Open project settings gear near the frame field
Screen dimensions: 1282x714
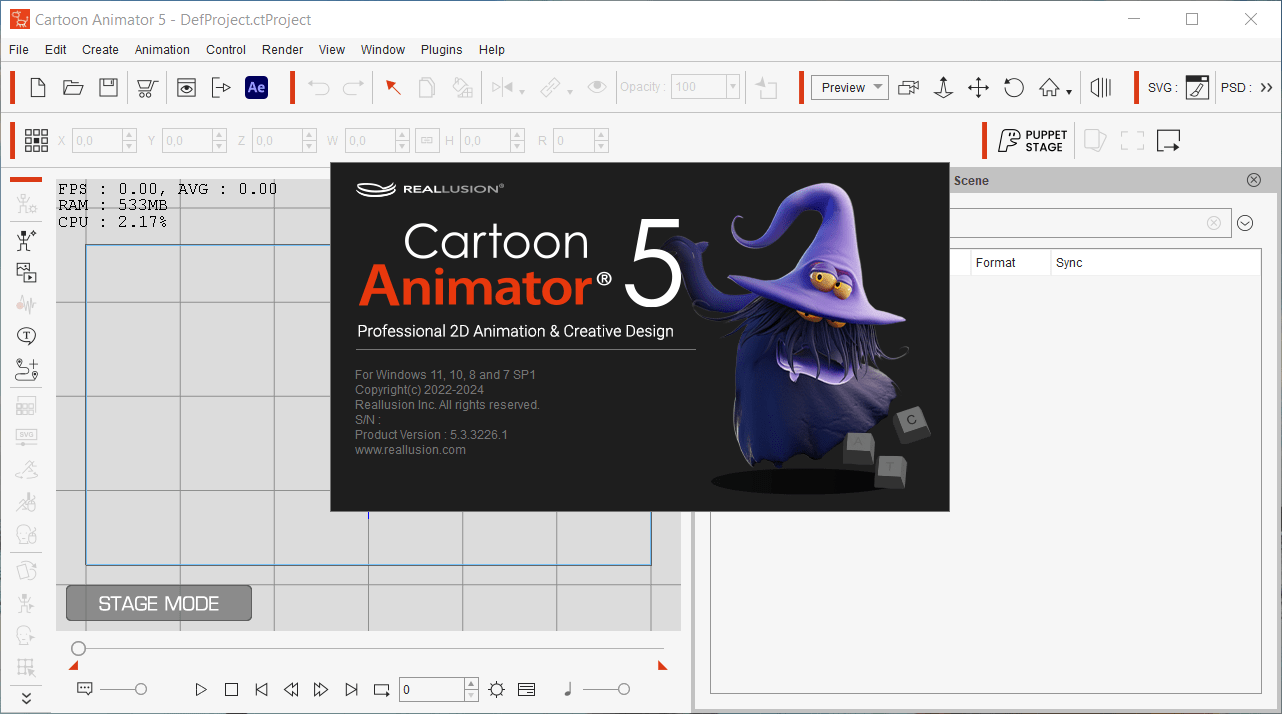[497, 689]
